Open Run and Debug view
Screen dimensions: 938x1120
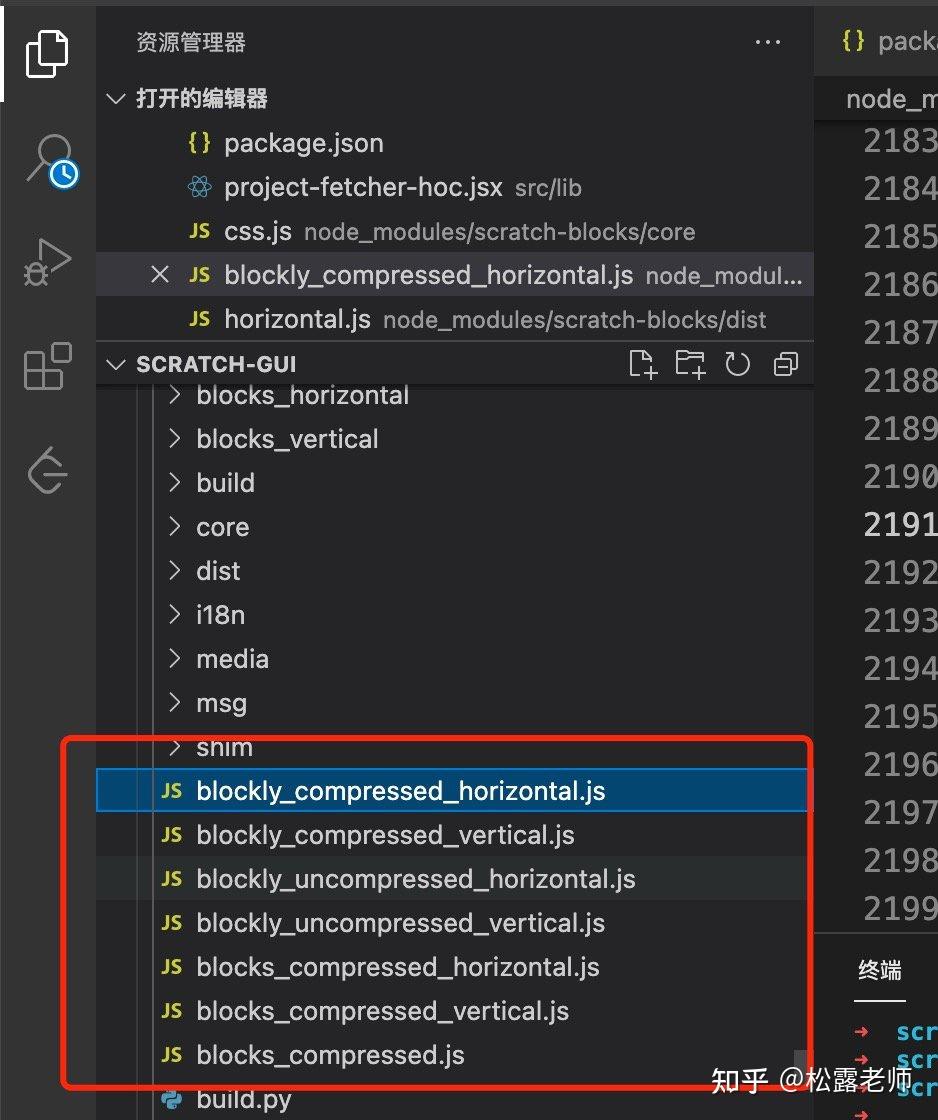[x=47, y=262]
